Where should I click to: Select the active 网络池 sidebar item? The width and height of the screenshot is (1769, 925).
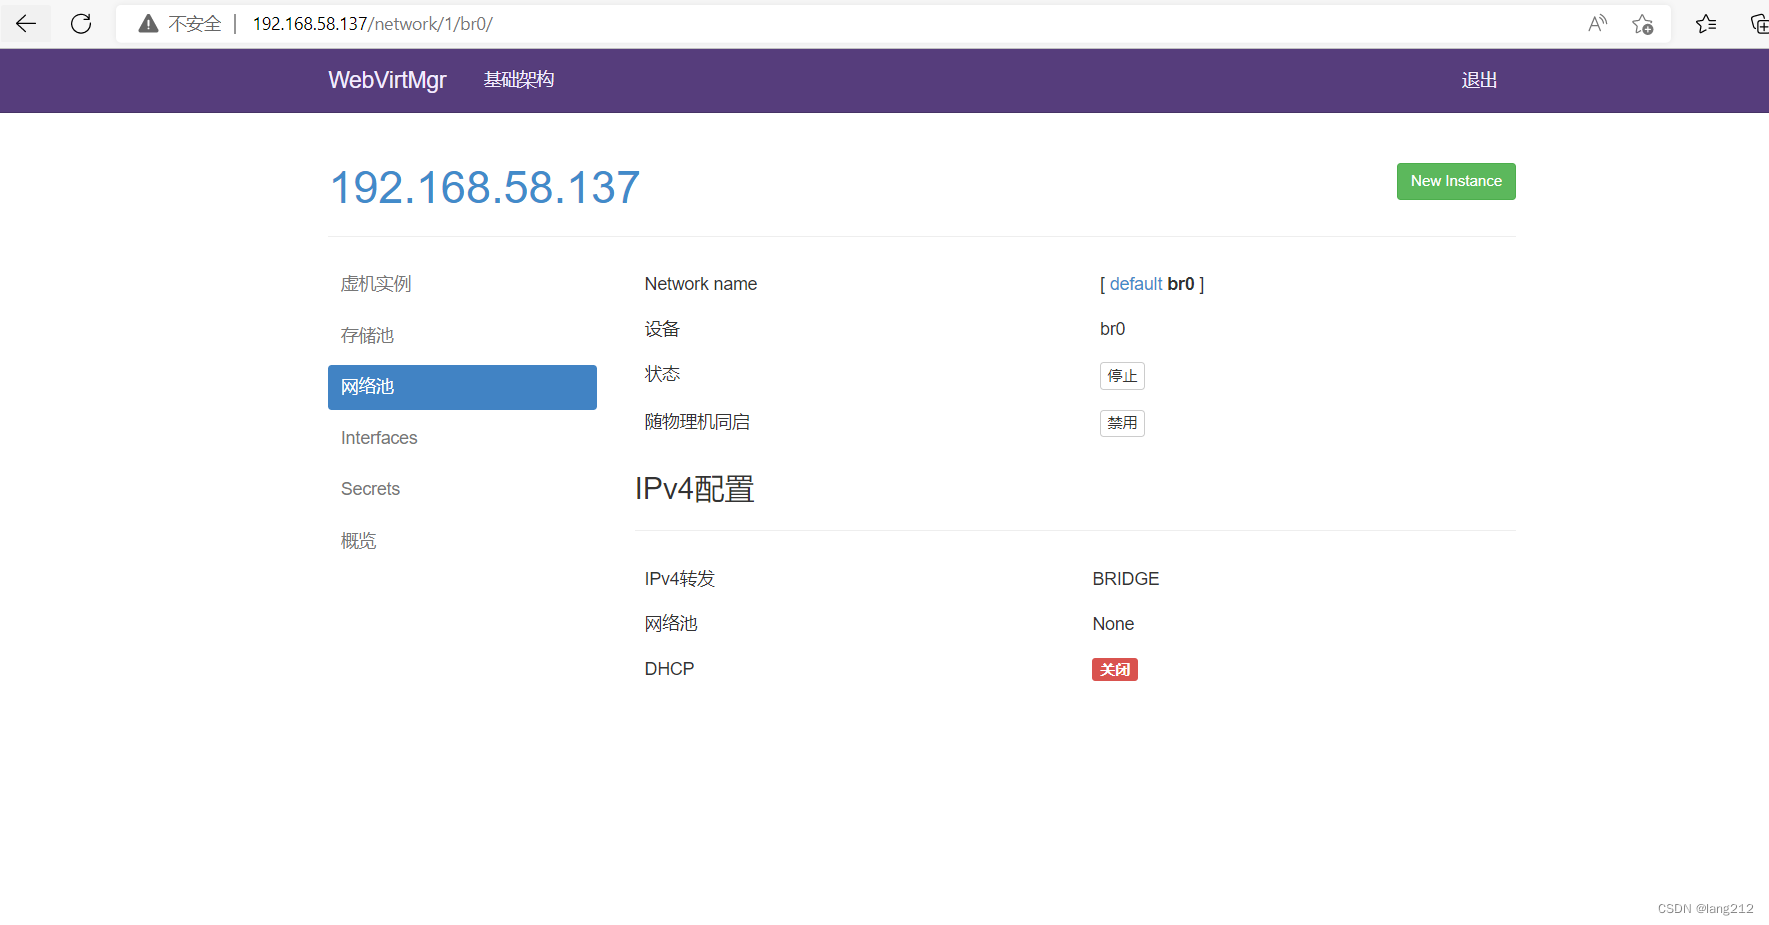(462, 387)
